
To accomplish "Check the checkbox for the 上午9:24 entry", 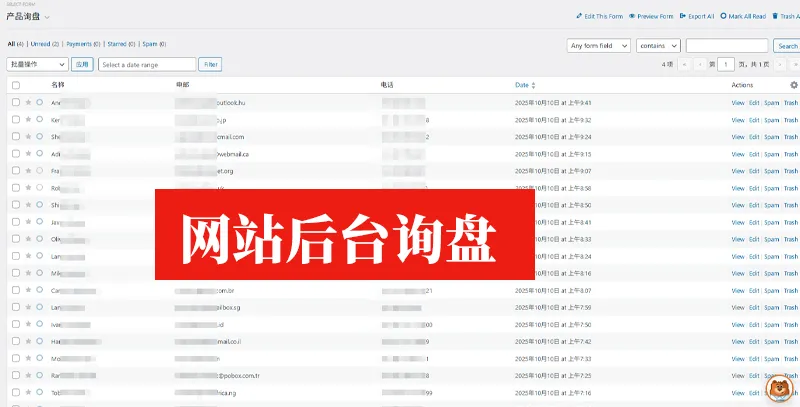I will point(16,136).
